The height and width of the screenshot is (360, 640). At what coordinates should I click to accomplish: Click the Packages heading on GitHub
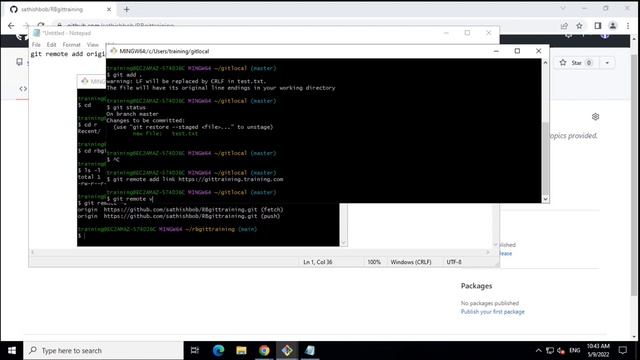(476, 286)
